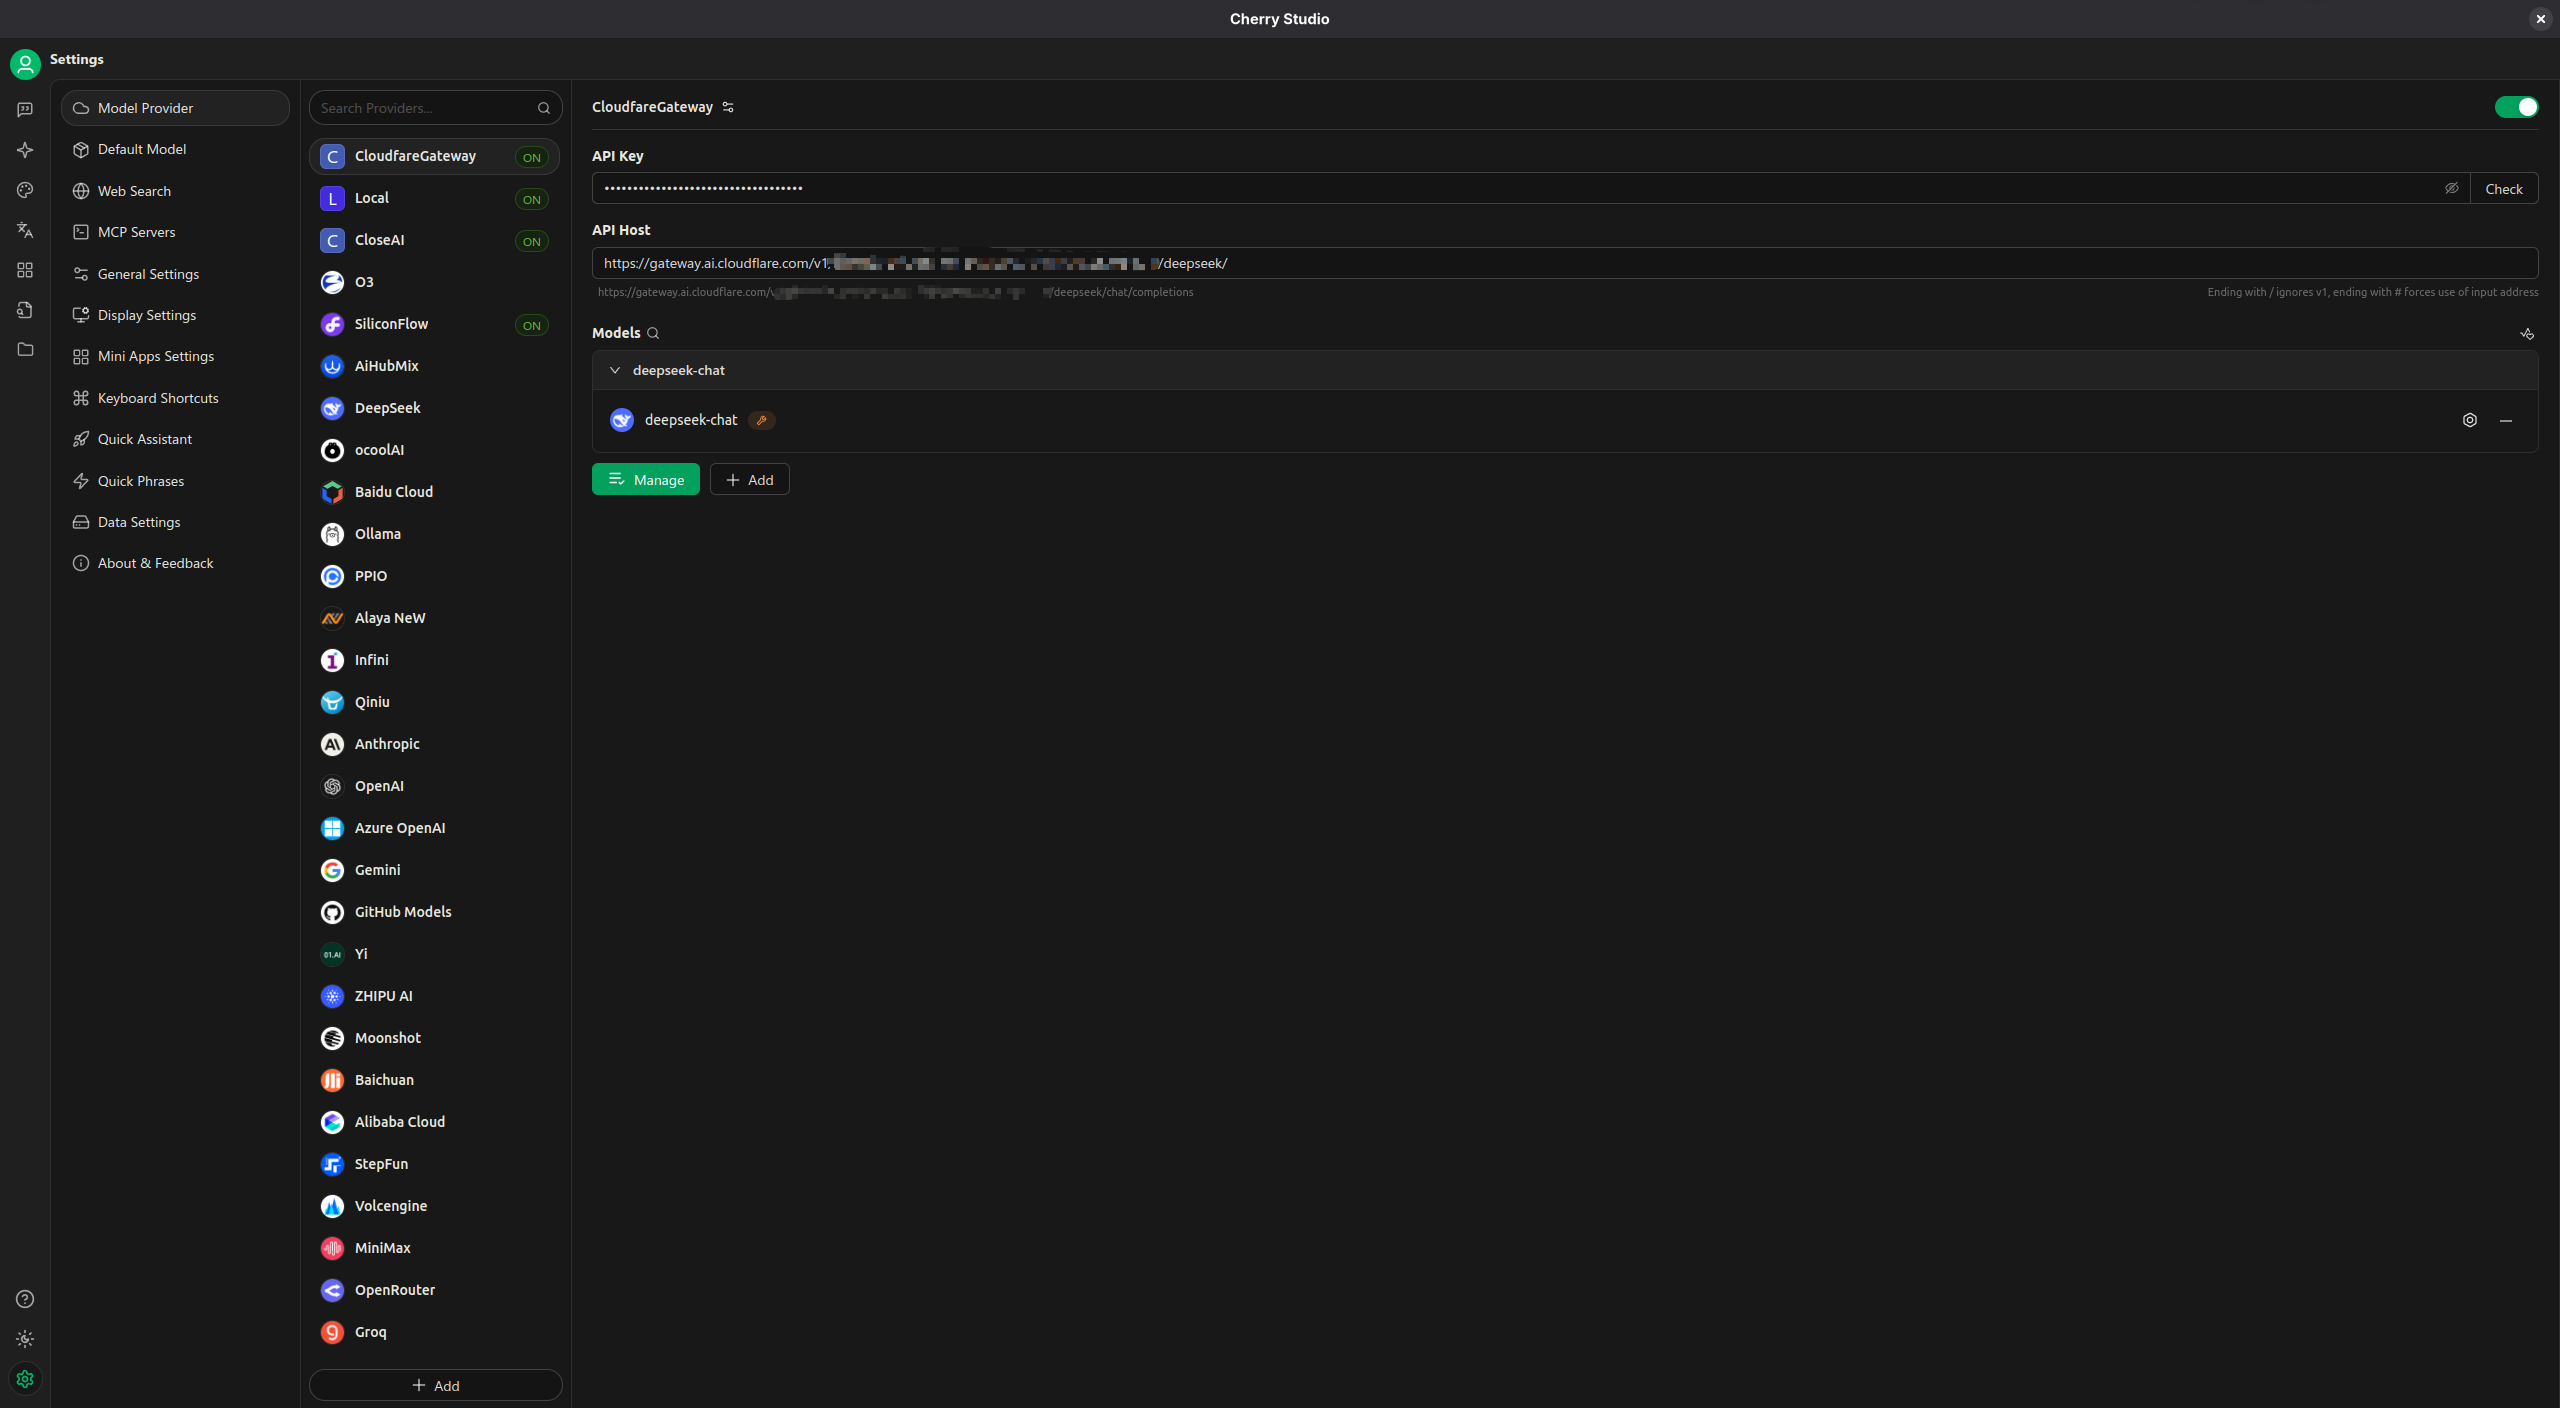
Task: Select the Local provider
Action: (x=434, y=198)
